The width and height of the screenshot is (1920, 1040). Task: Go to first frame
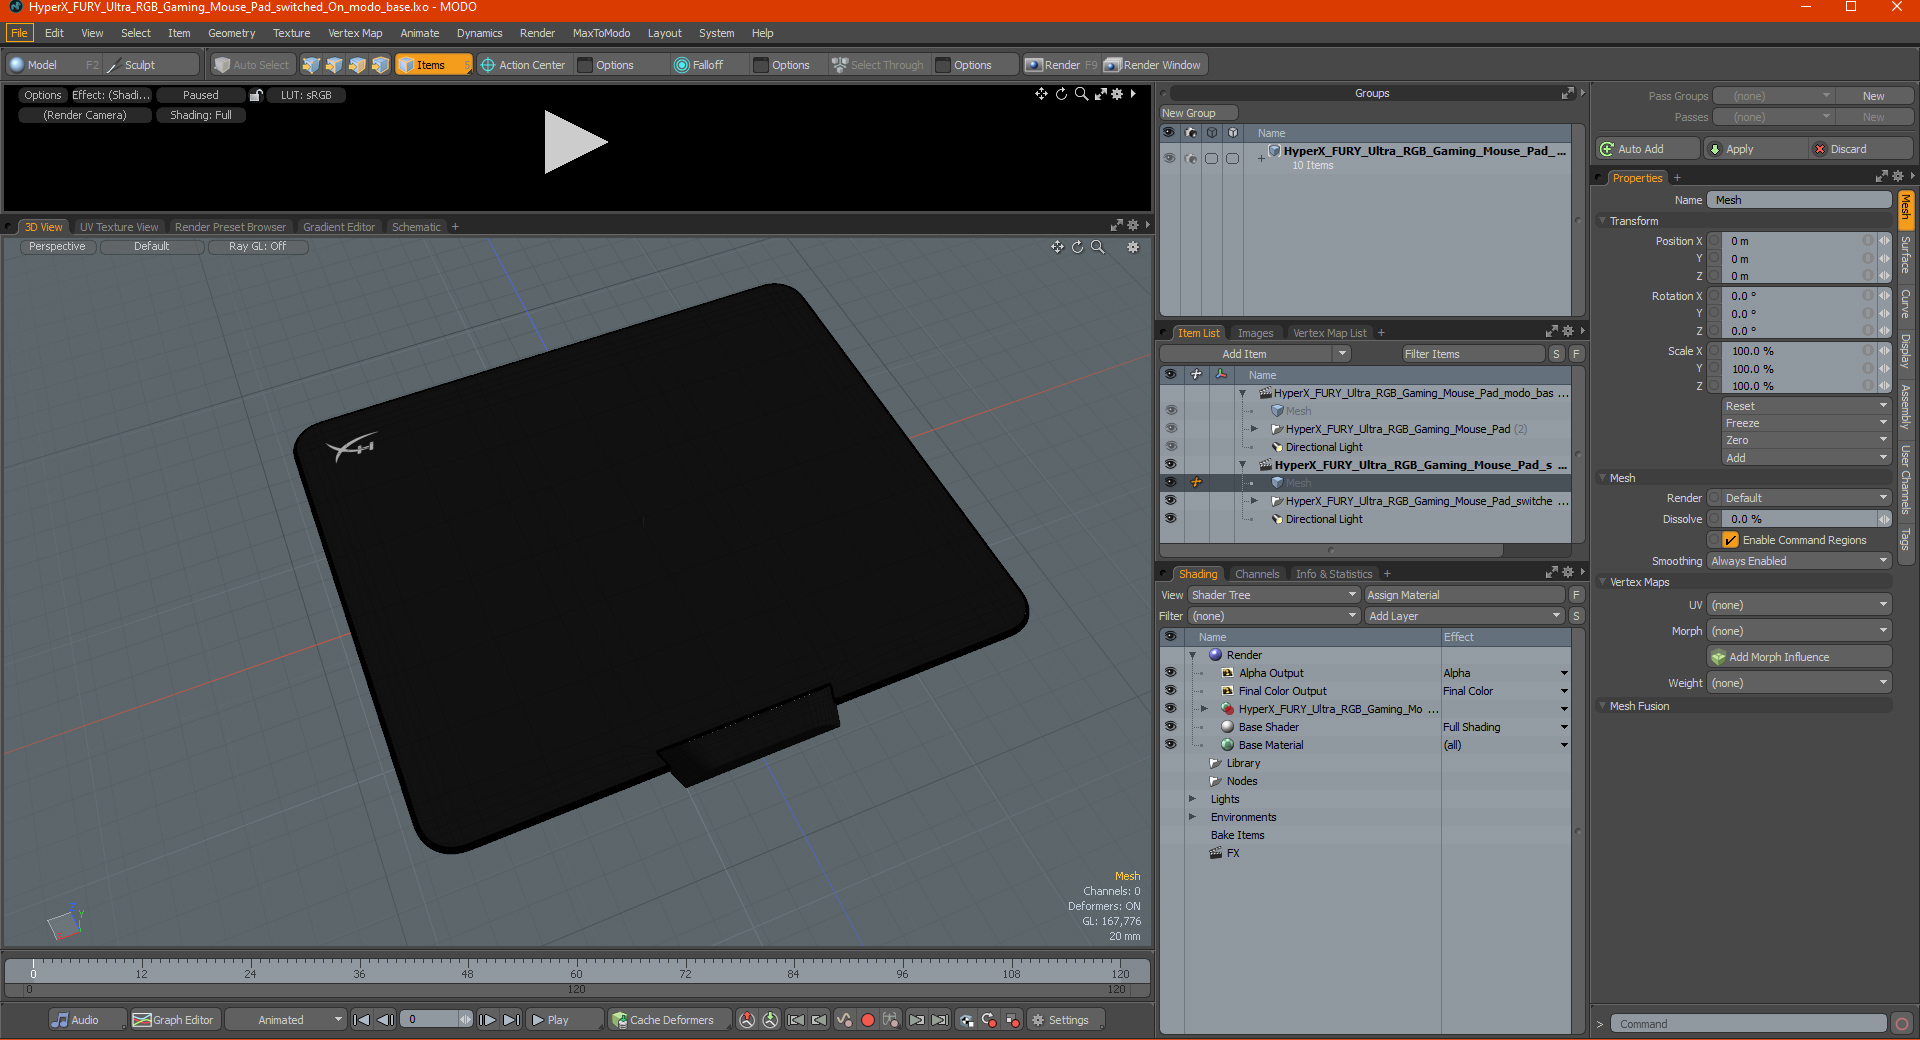362,1020
